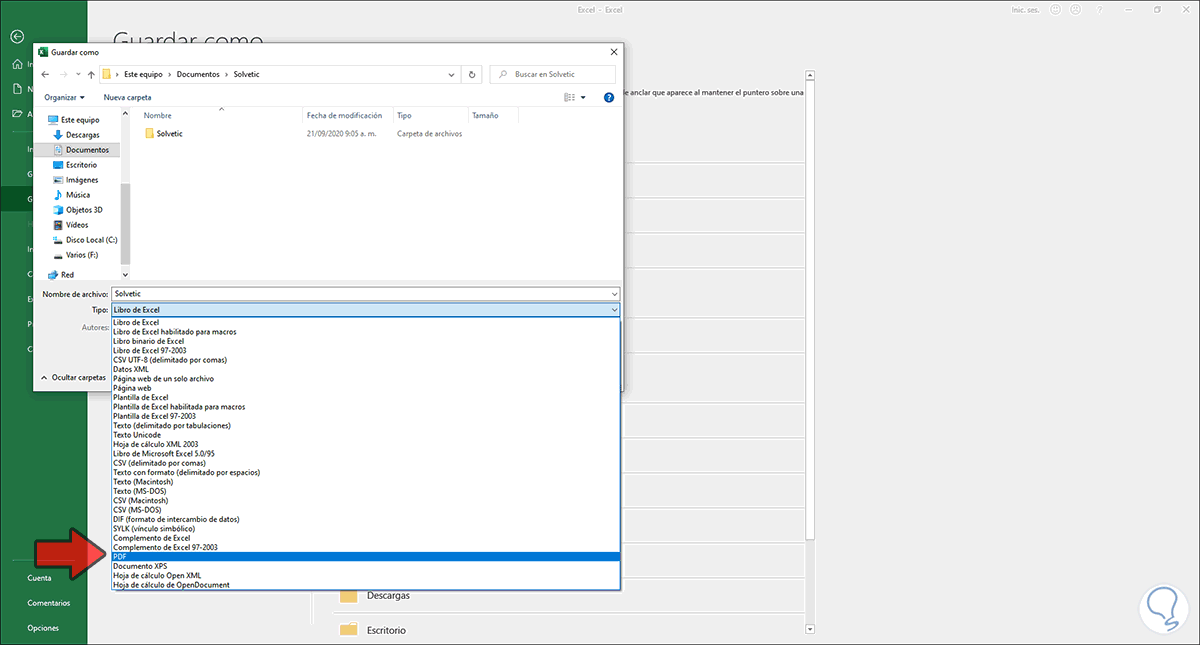Choose SYLK (vínculo simbólico) type

366,529
